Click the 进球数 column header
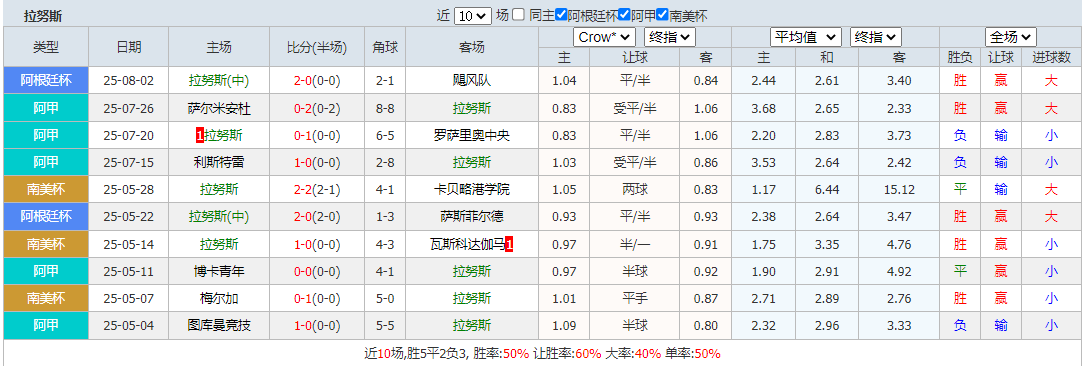 (1051, 58)
